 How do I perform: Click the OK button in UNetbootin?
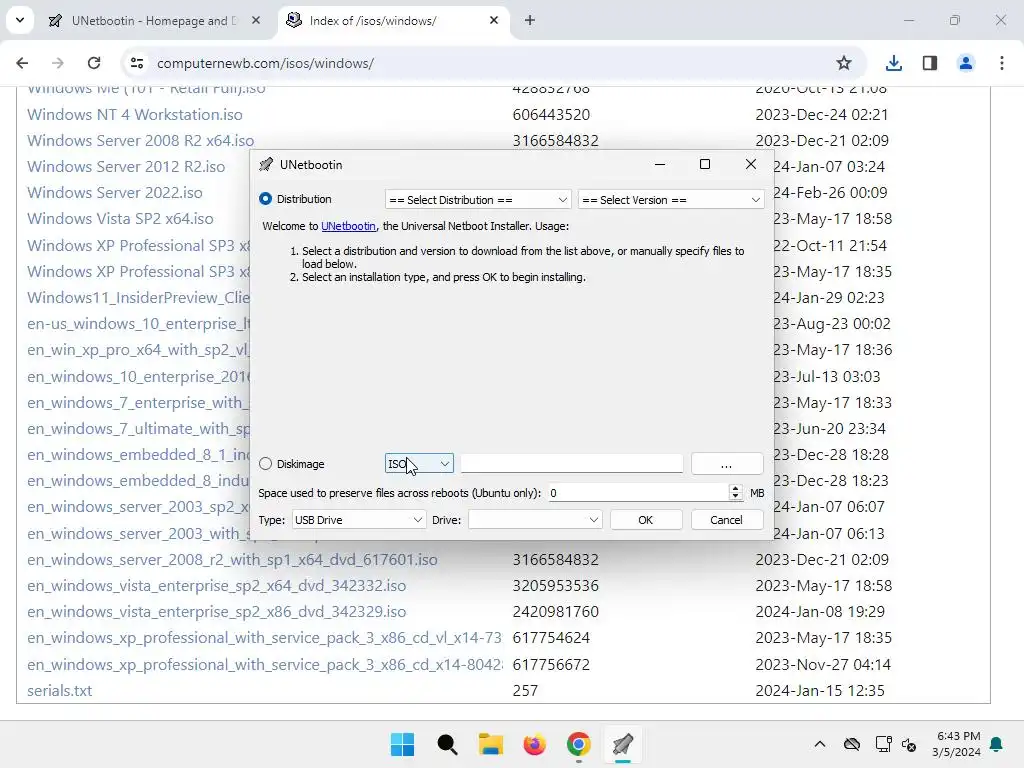(646, 520)
